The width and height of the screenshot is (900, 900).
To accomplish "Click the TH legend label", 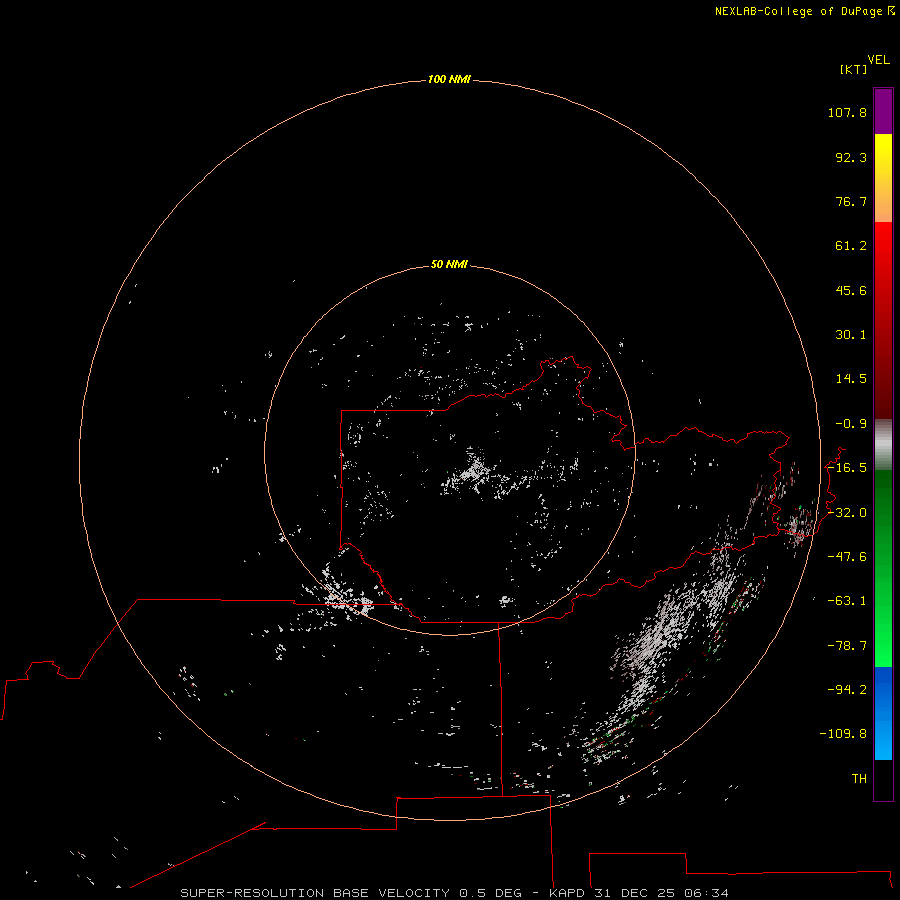I will (859, 779).
